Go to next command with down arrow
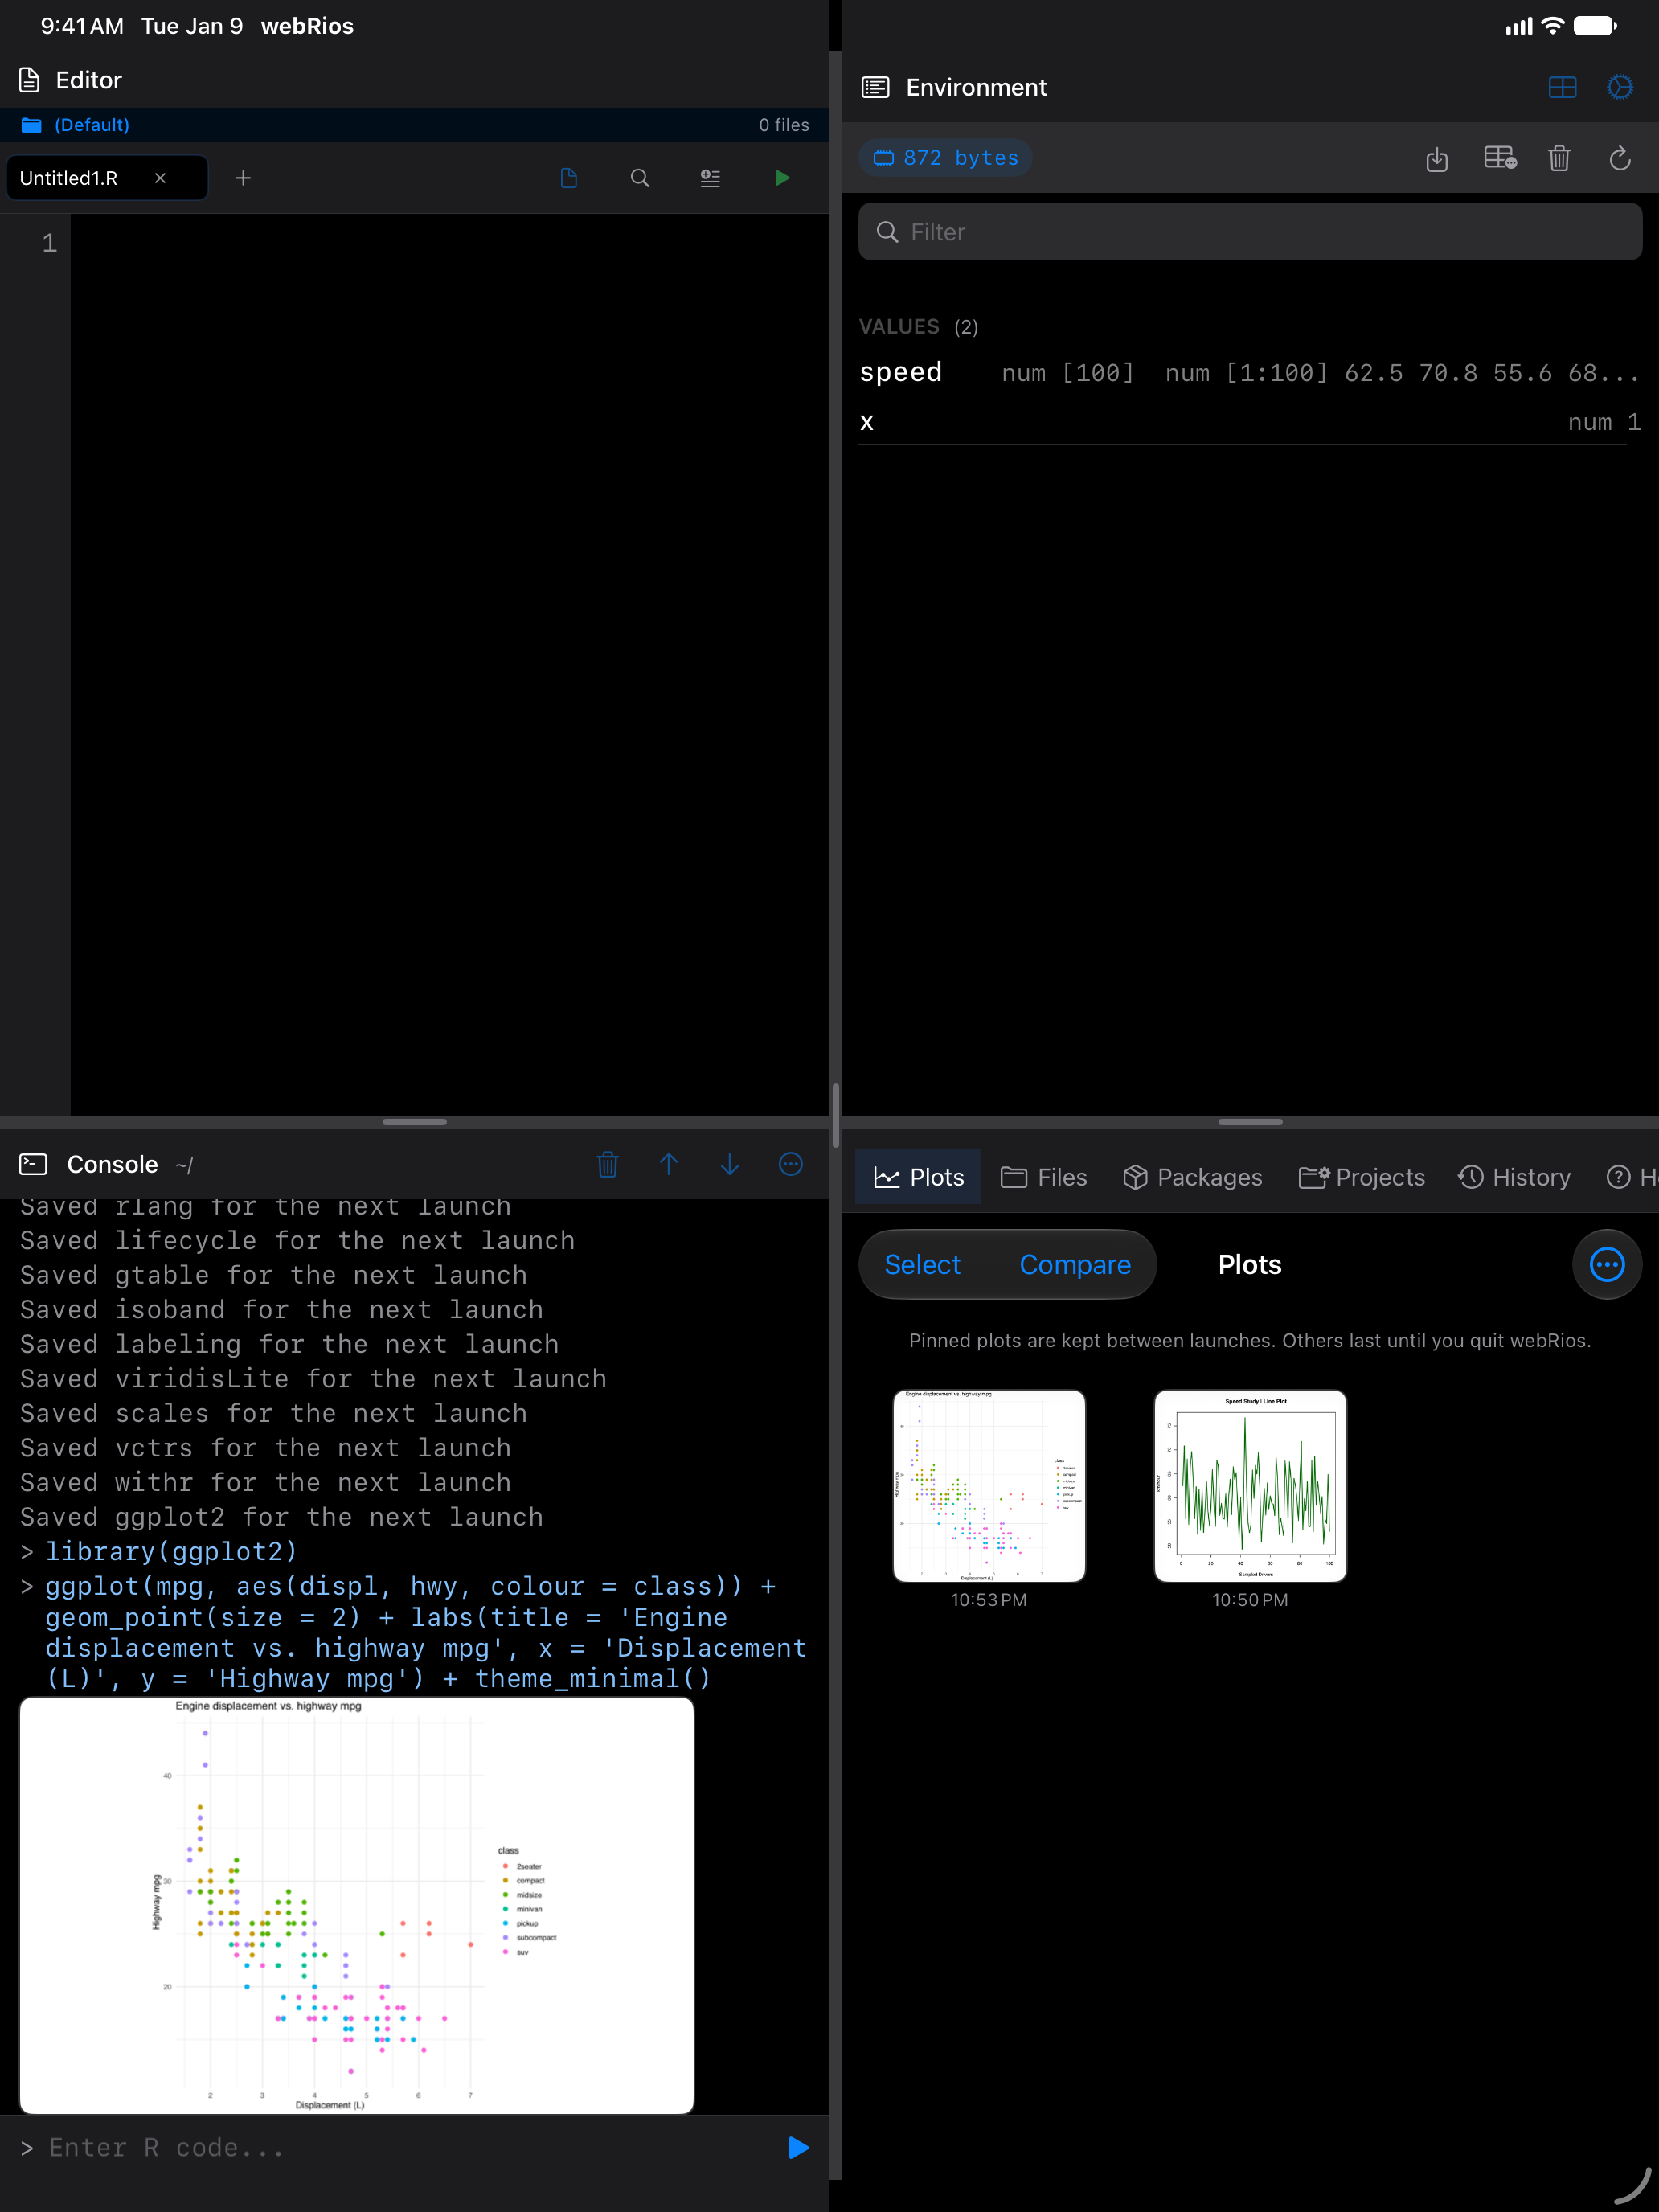Screen dimensions: 1659x2212 point(730,1164)
